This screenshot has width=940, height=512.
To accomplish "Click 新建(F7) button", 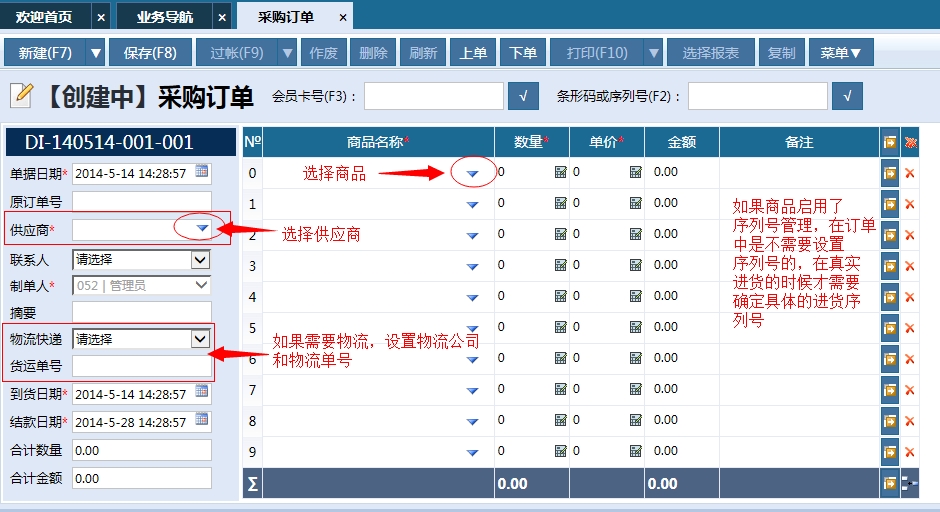I will point(46,53).
